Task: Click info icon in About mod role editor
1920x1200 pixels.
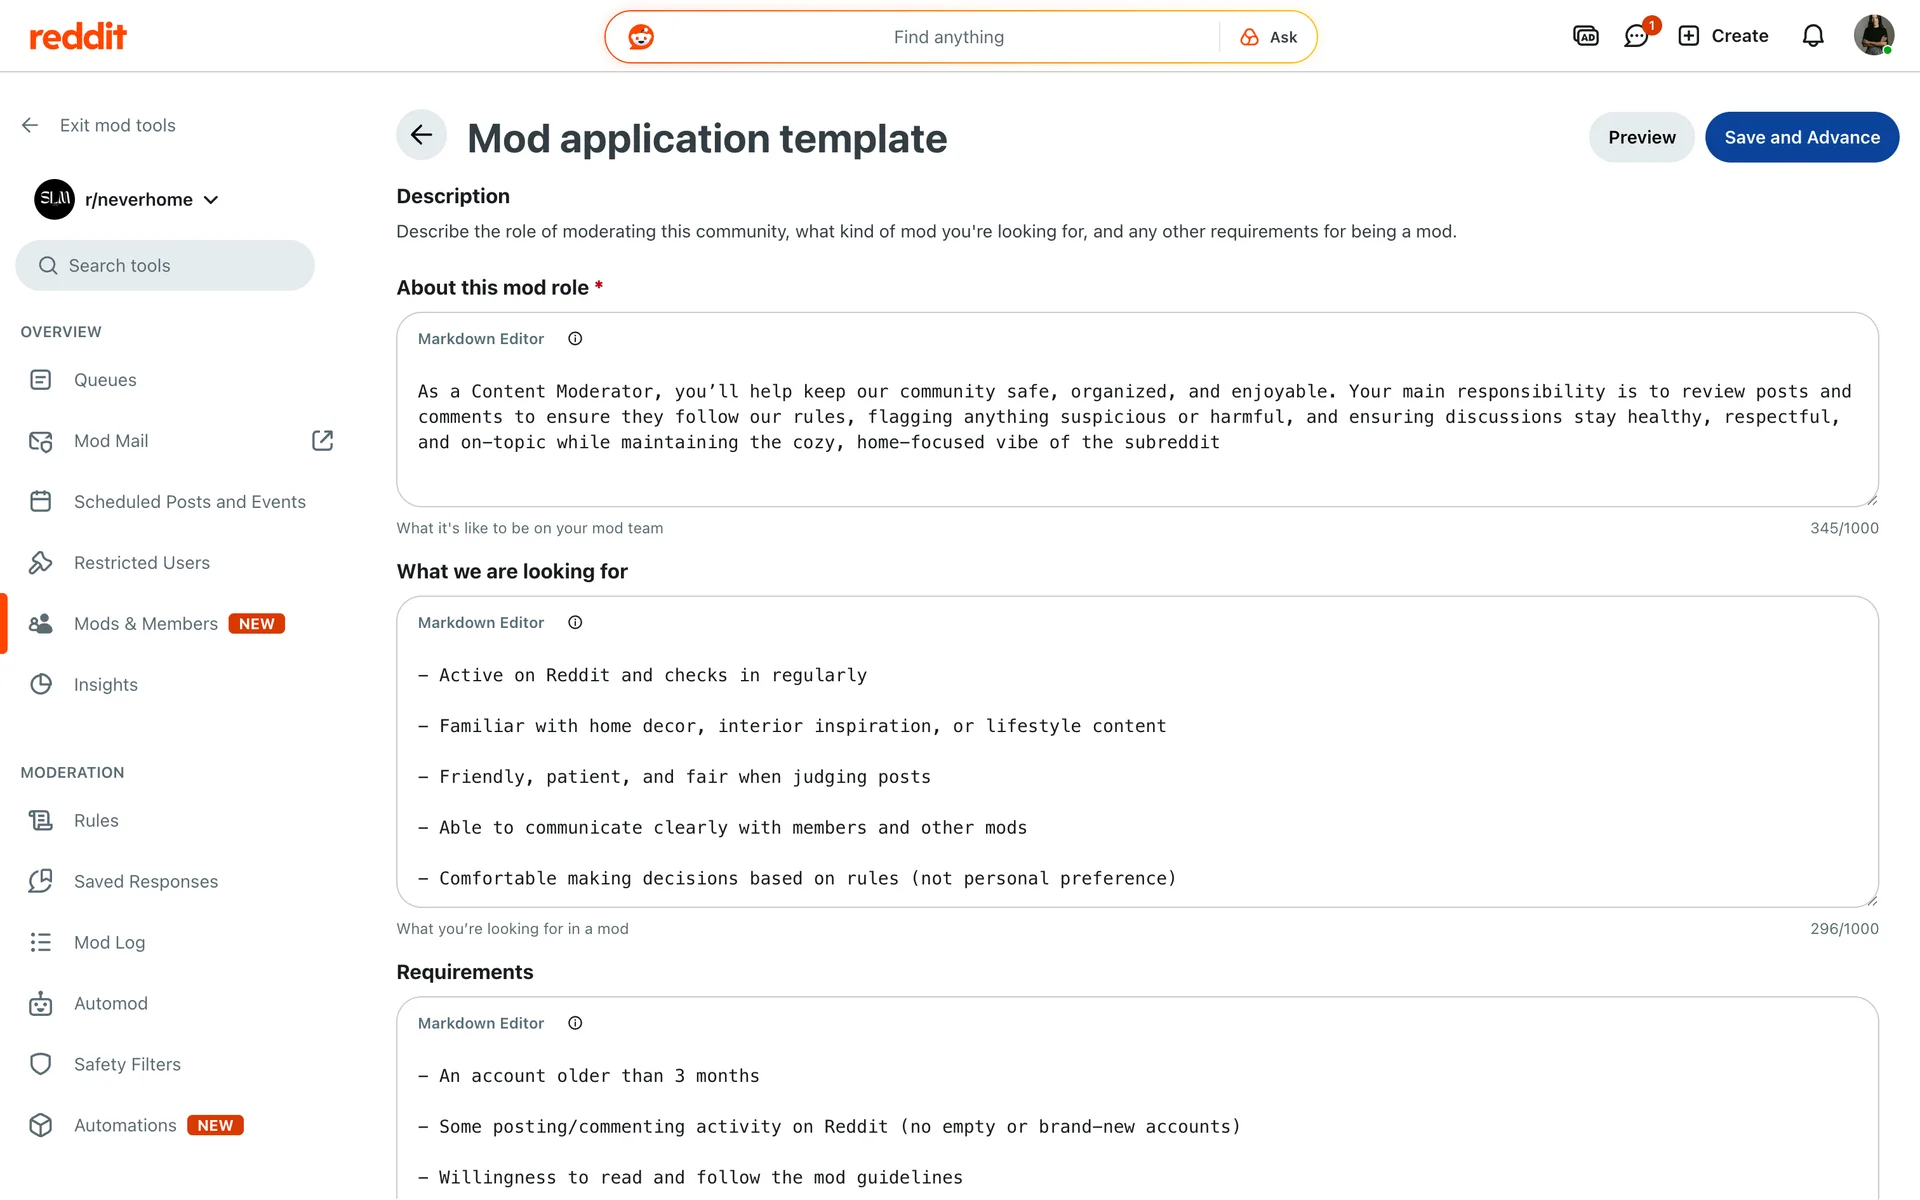Action: (x=575, y=339)
